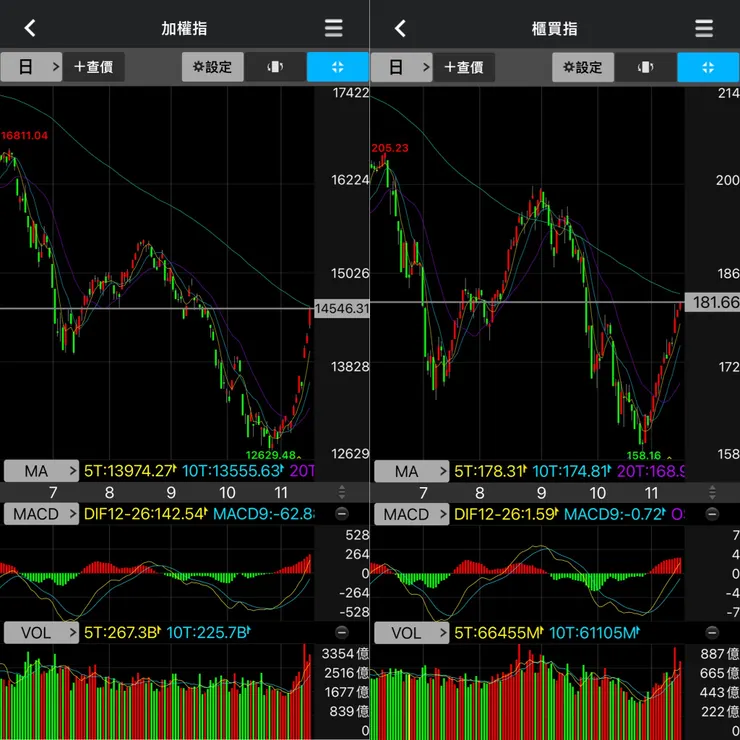This screenshot has width=740, height=740.
Task: Switch MACD indicator on 加權指 chart
Action: point(42,514)
